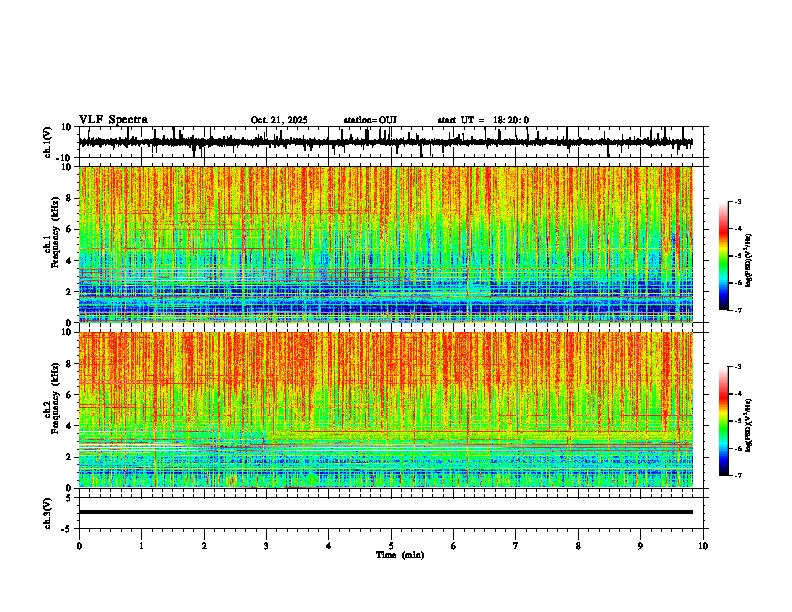Screen dimensions: 792x612
Task: Click the "station=OUI" header label
Action: 370,120
